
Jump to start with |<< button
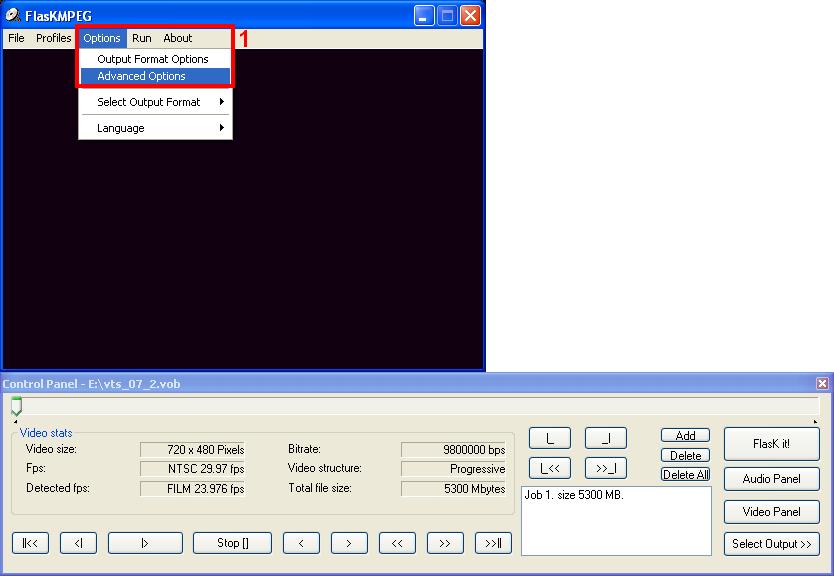(30, 543)
